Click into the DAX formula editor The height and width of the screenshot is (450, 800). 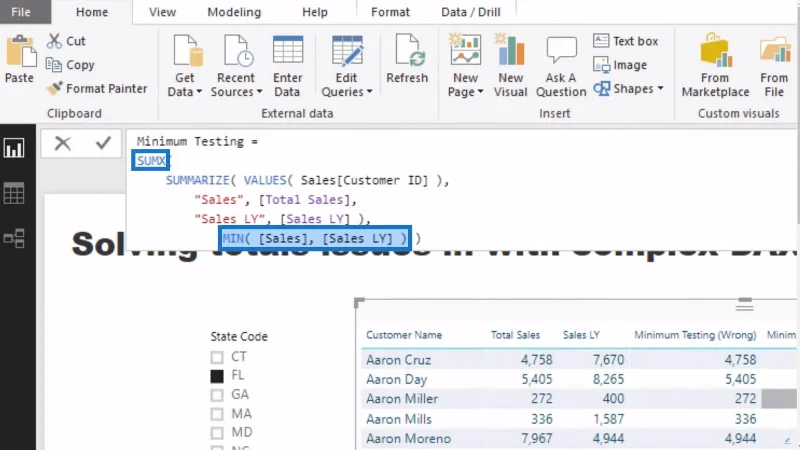462,190
